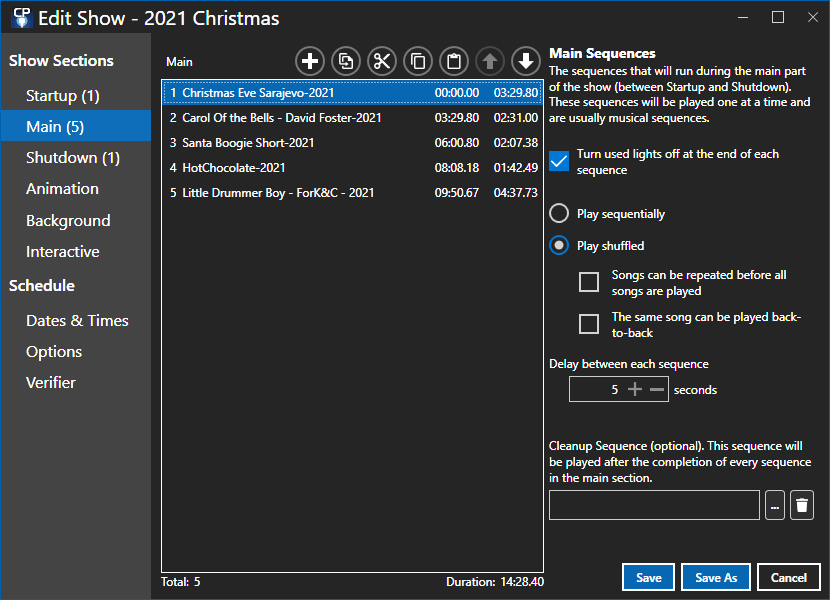Viewport: 830px width, 600px height.
Task: Open the Animation section
Action: point(76,189)
